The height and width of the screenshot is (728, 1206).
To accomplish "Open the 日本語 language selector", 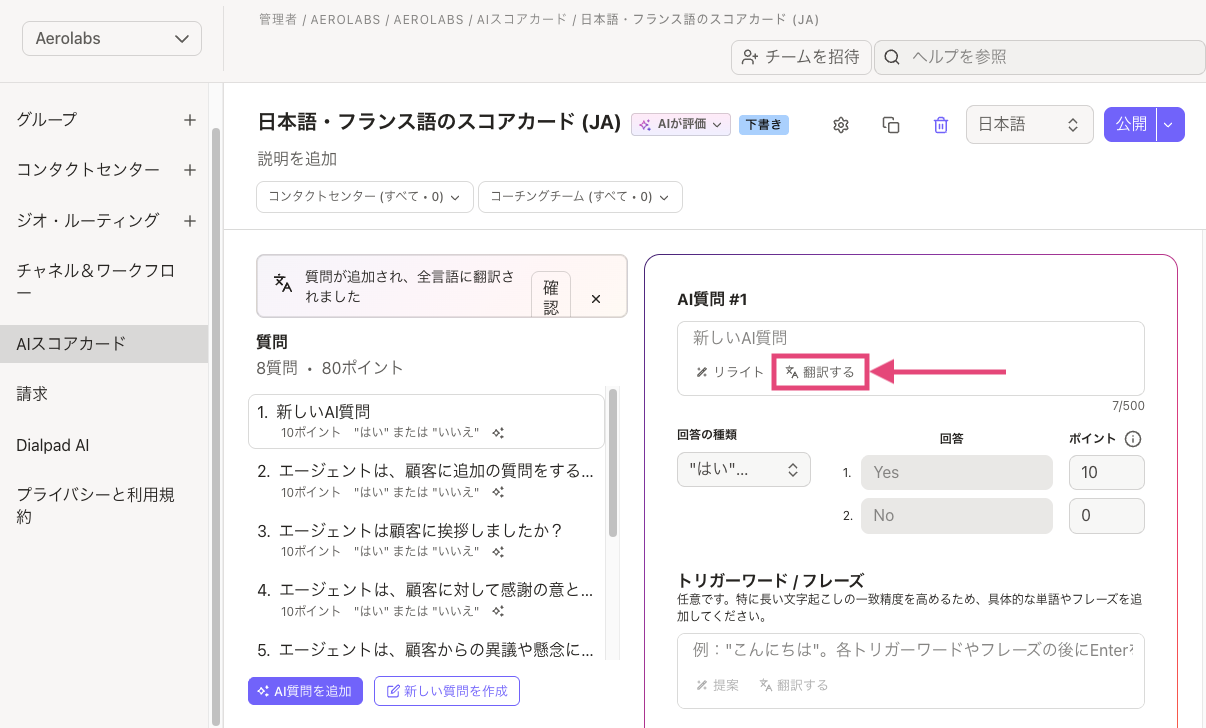I will [1029, 125].
